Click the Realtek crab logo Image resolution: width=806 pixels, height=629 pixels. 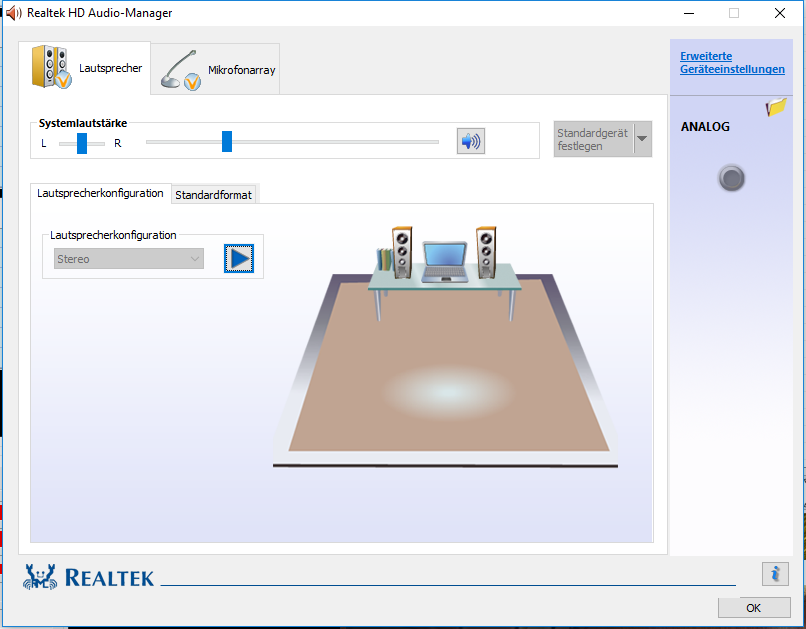tap(40, 577)
